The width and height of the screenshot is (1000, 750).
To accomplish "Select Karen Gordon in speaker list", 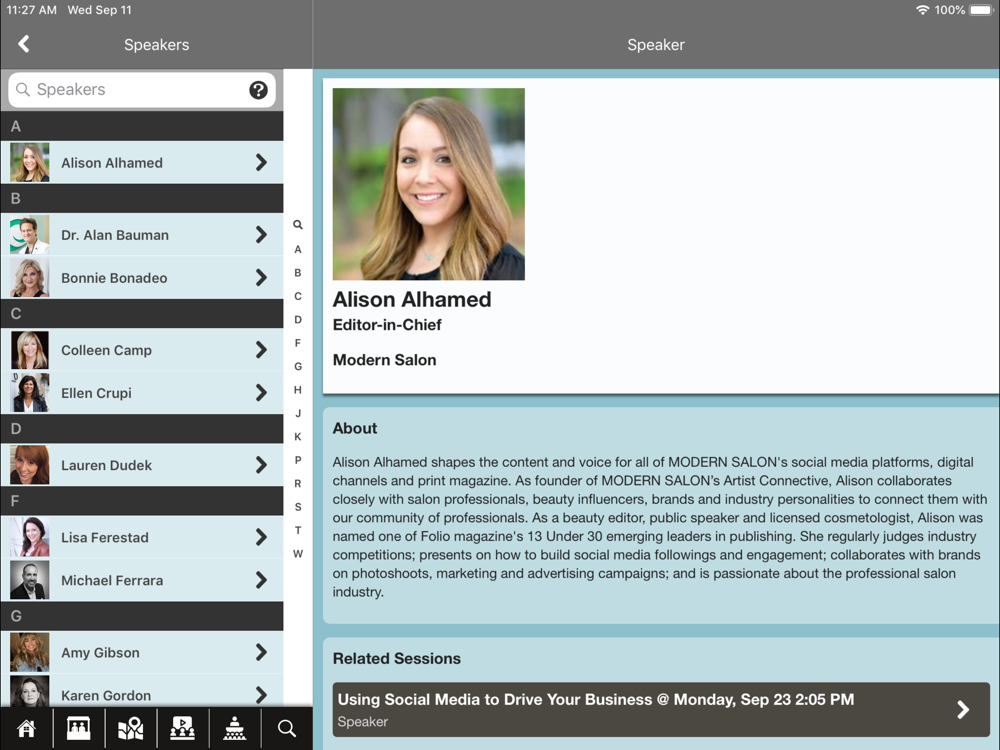I will [142, 691].
